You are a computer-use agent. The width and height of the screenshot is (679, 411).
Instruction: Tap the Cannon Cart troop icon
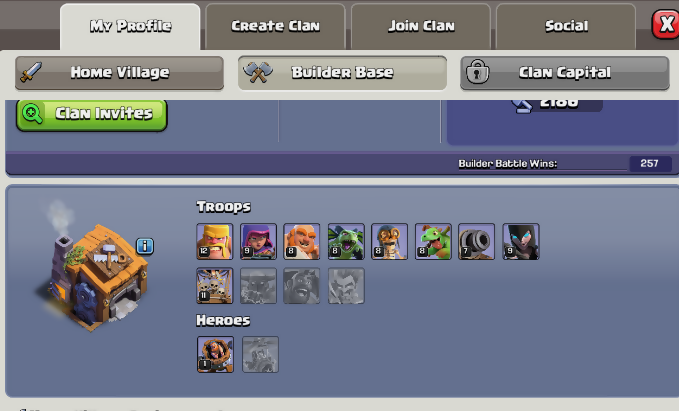tap(476, 242)
